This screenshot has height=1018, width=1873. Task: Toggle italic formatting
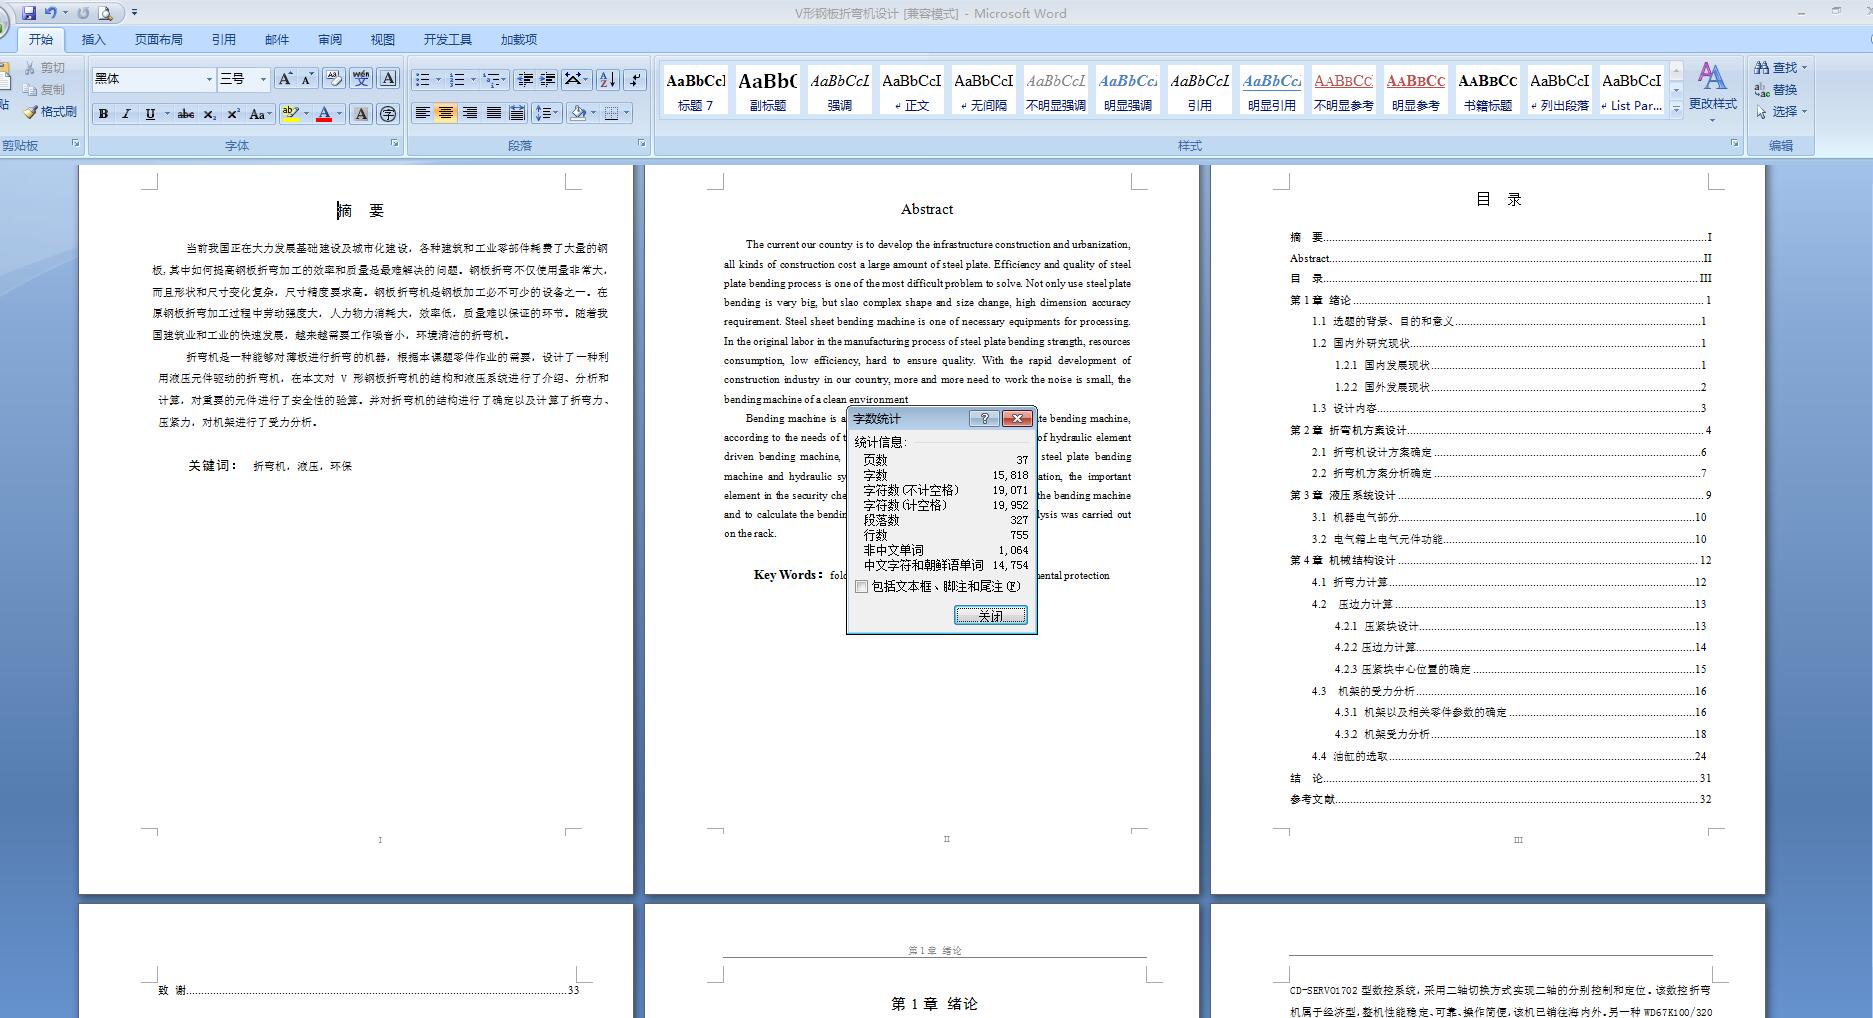125,113
